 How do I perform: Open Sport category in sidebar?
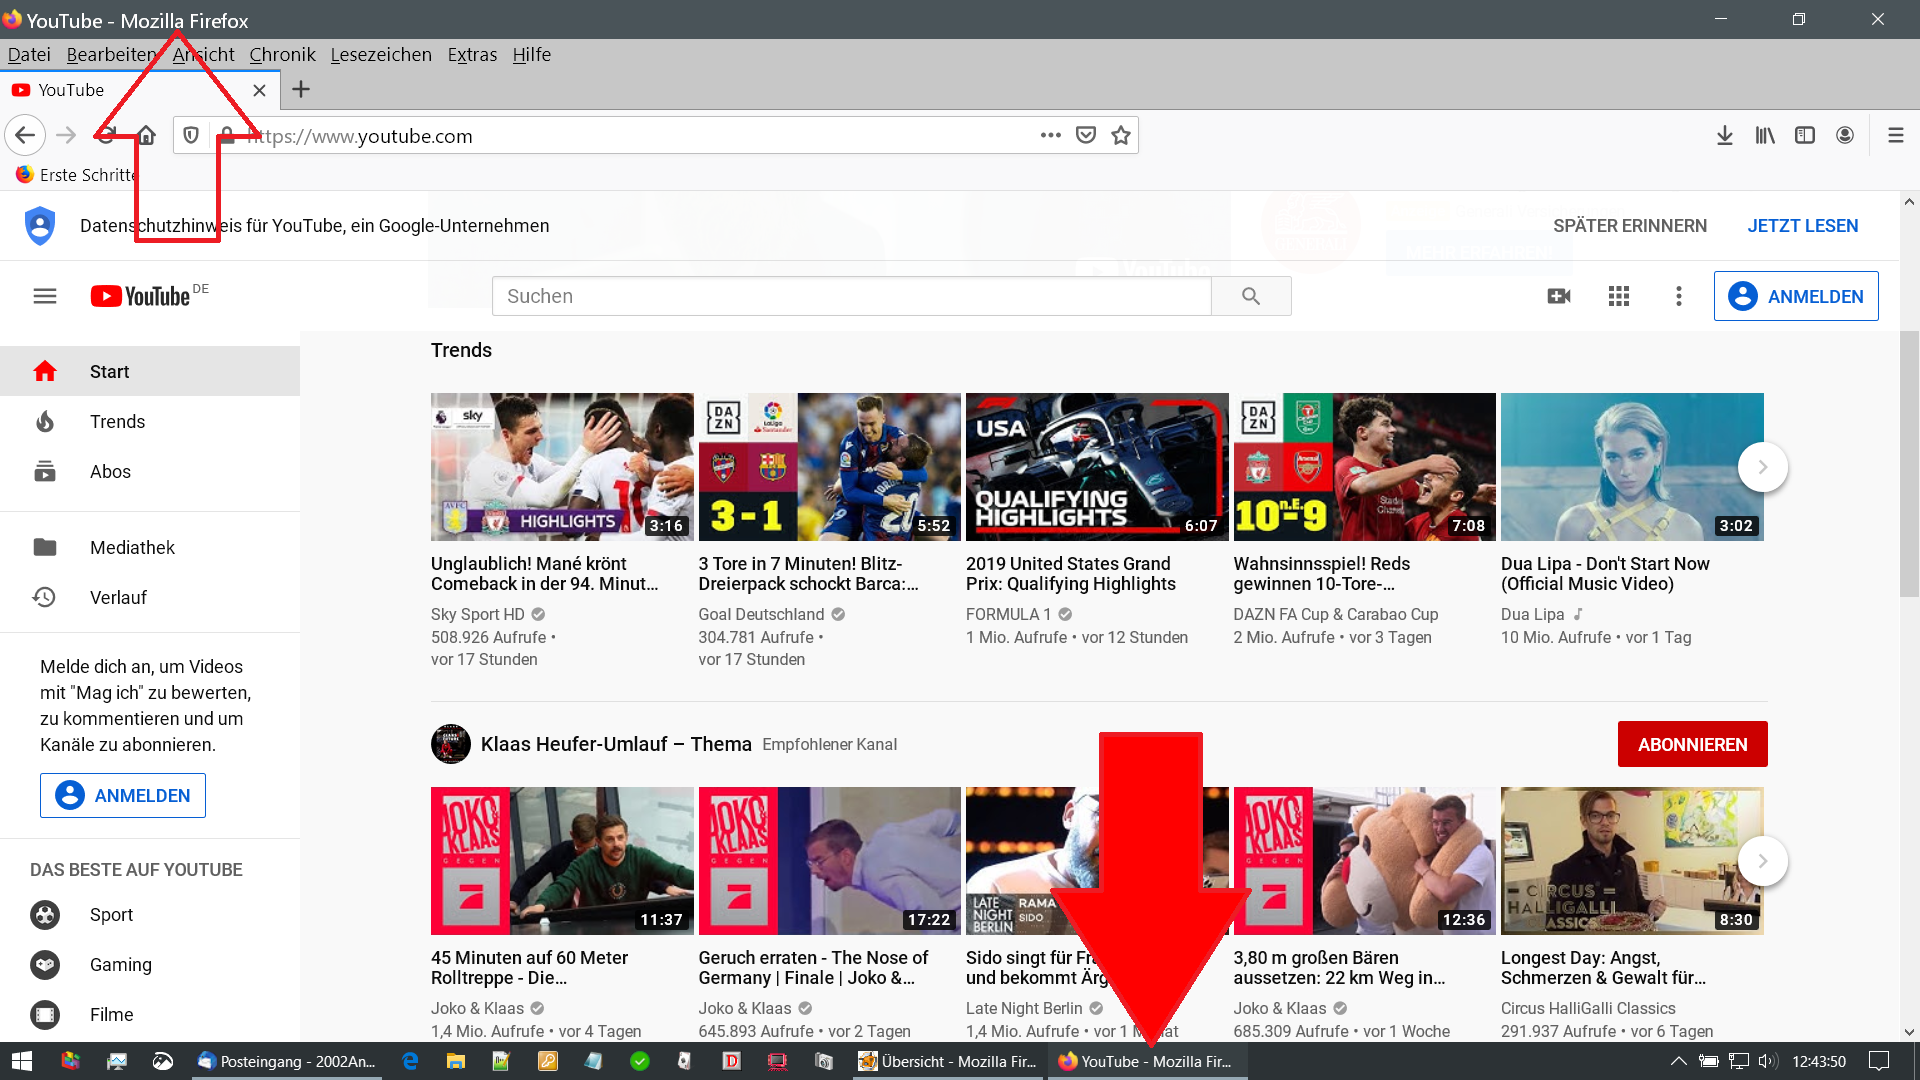pos(150,915)
